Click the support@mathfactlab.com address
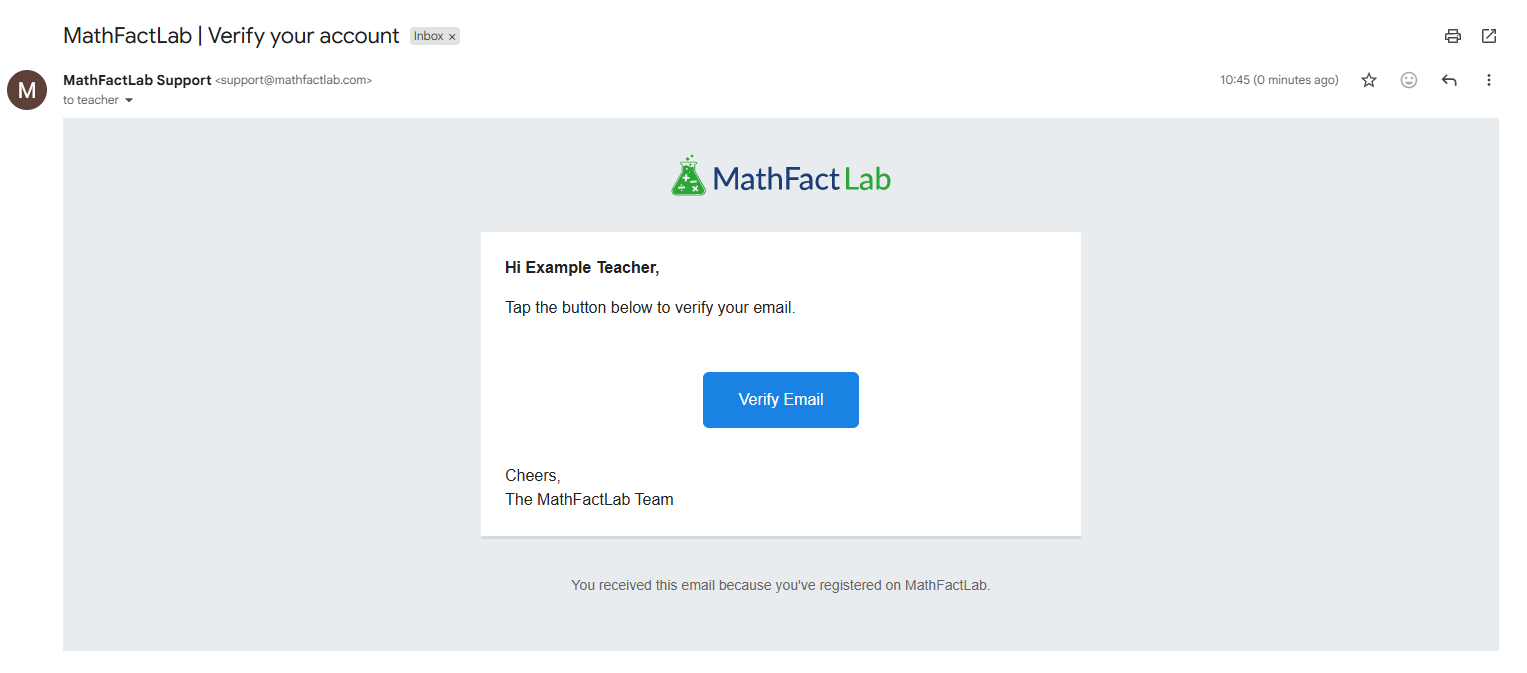The height and width of the screenshot is (673, 1527). [x=294, y=80]
